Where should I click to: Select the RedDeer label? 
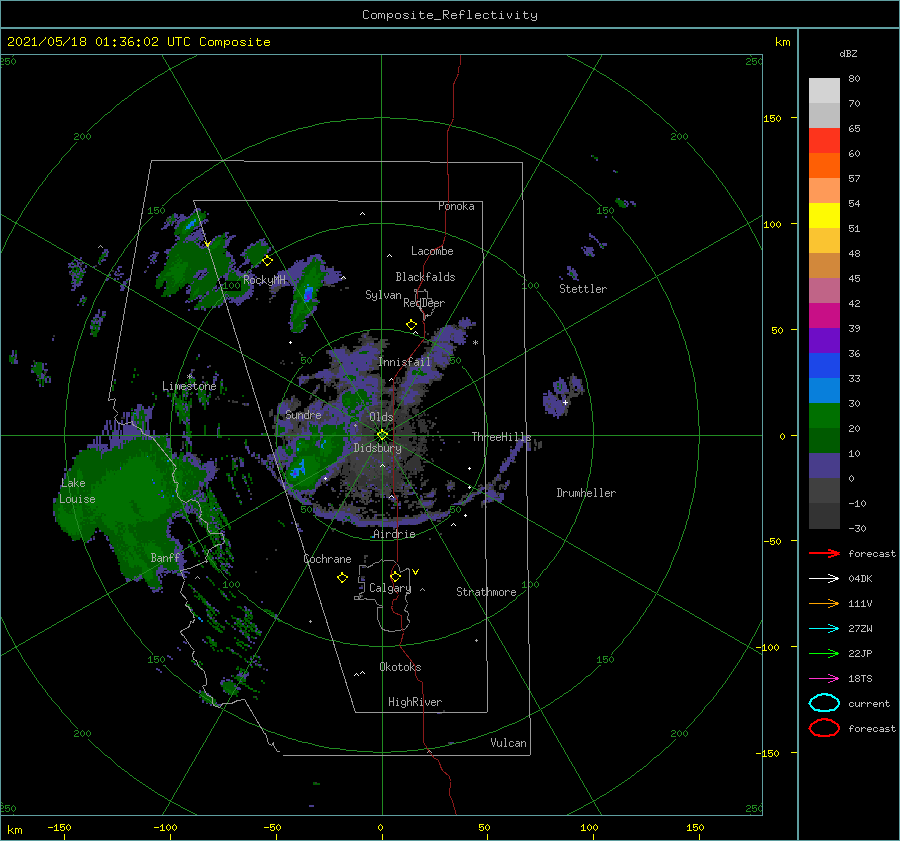pyautogui.click(x=424, y=303)
